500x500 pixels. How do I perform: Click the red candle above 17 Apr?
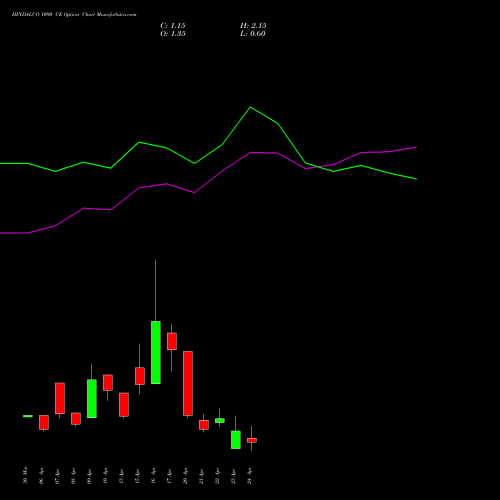point(172,341)
